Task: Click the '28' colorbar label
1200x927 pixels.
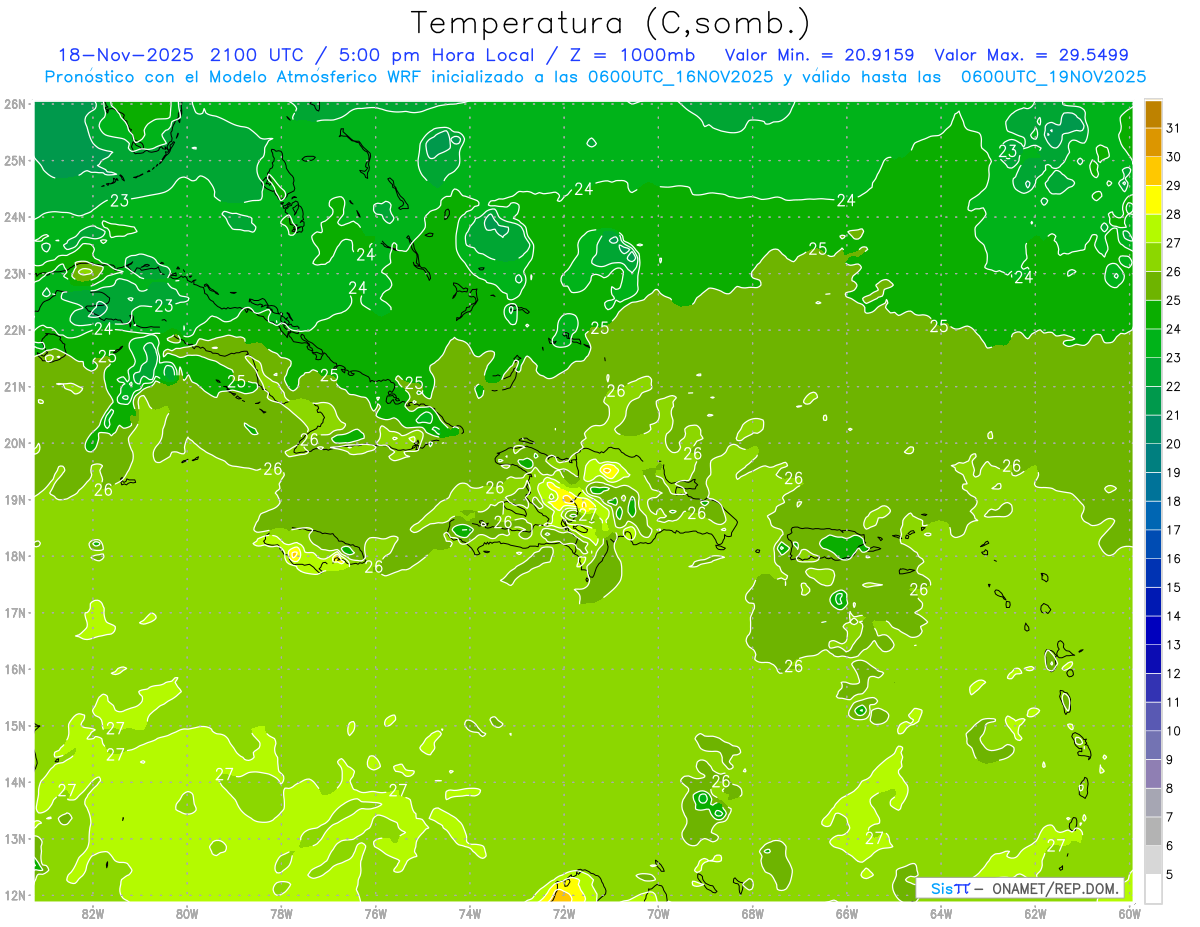Action: pyautogui.click(x=1174, y=215)
